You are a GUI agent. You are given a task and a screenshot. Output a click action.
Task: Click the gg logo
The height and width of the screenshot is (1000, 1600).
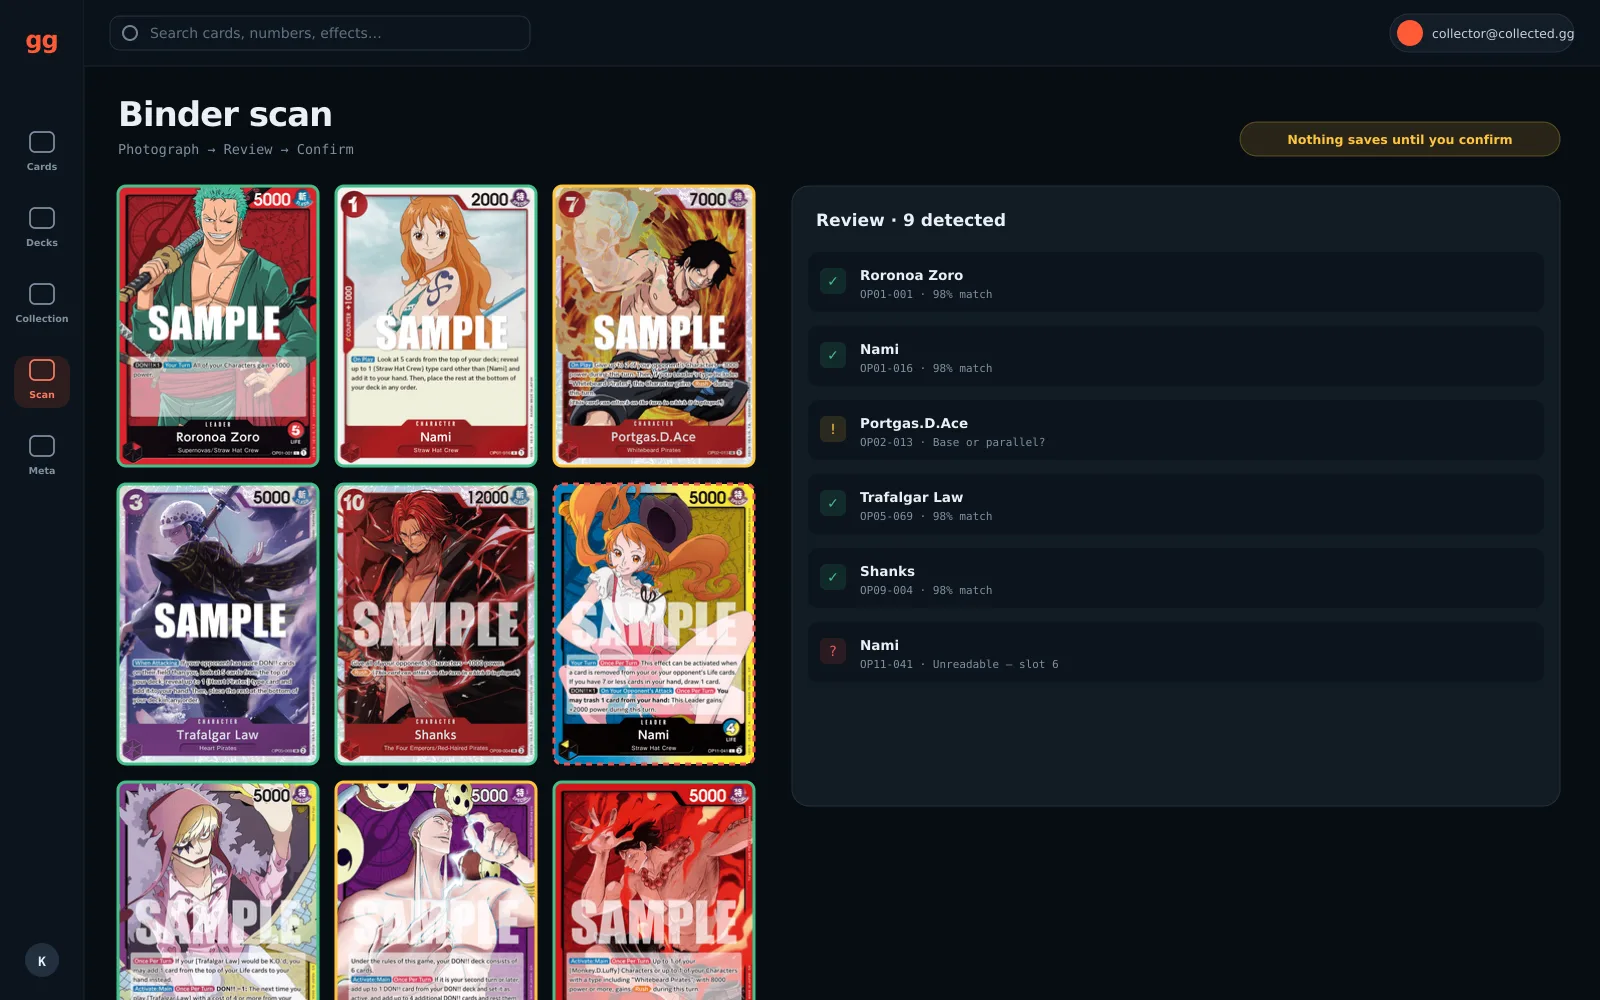point(42,41)
